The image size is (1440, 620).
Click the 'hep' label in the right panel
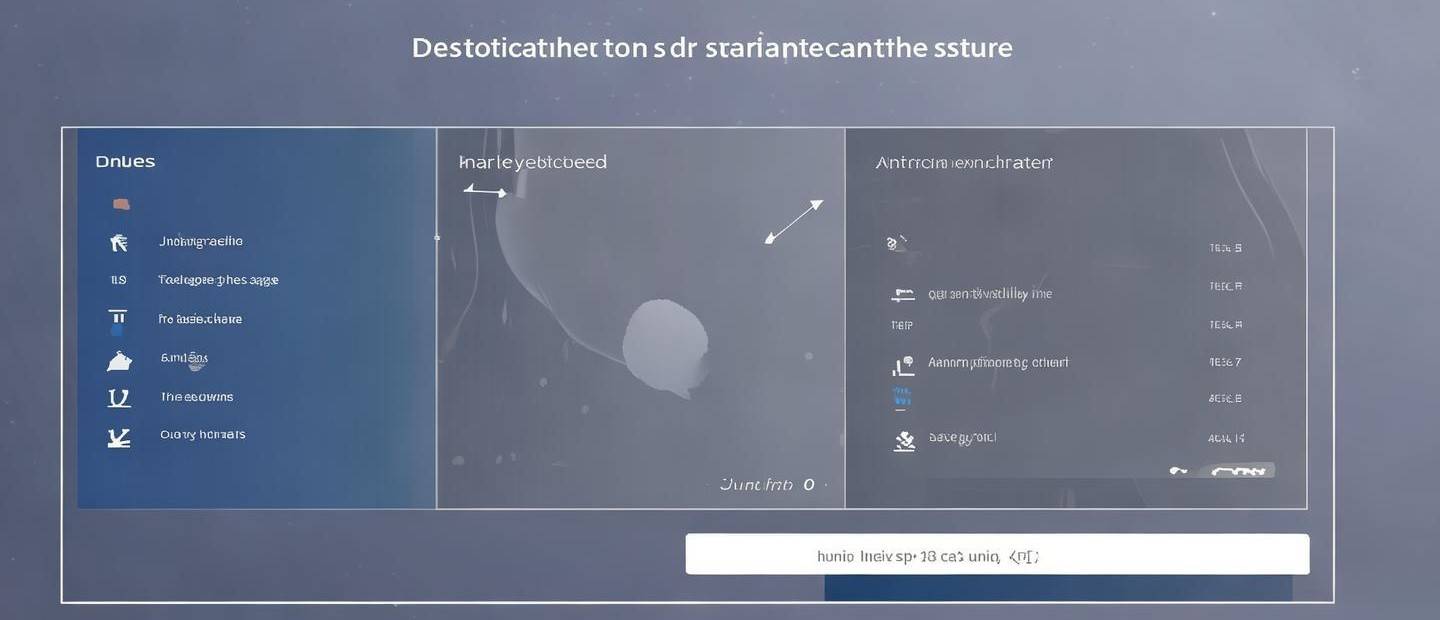(x=901, y=325)
